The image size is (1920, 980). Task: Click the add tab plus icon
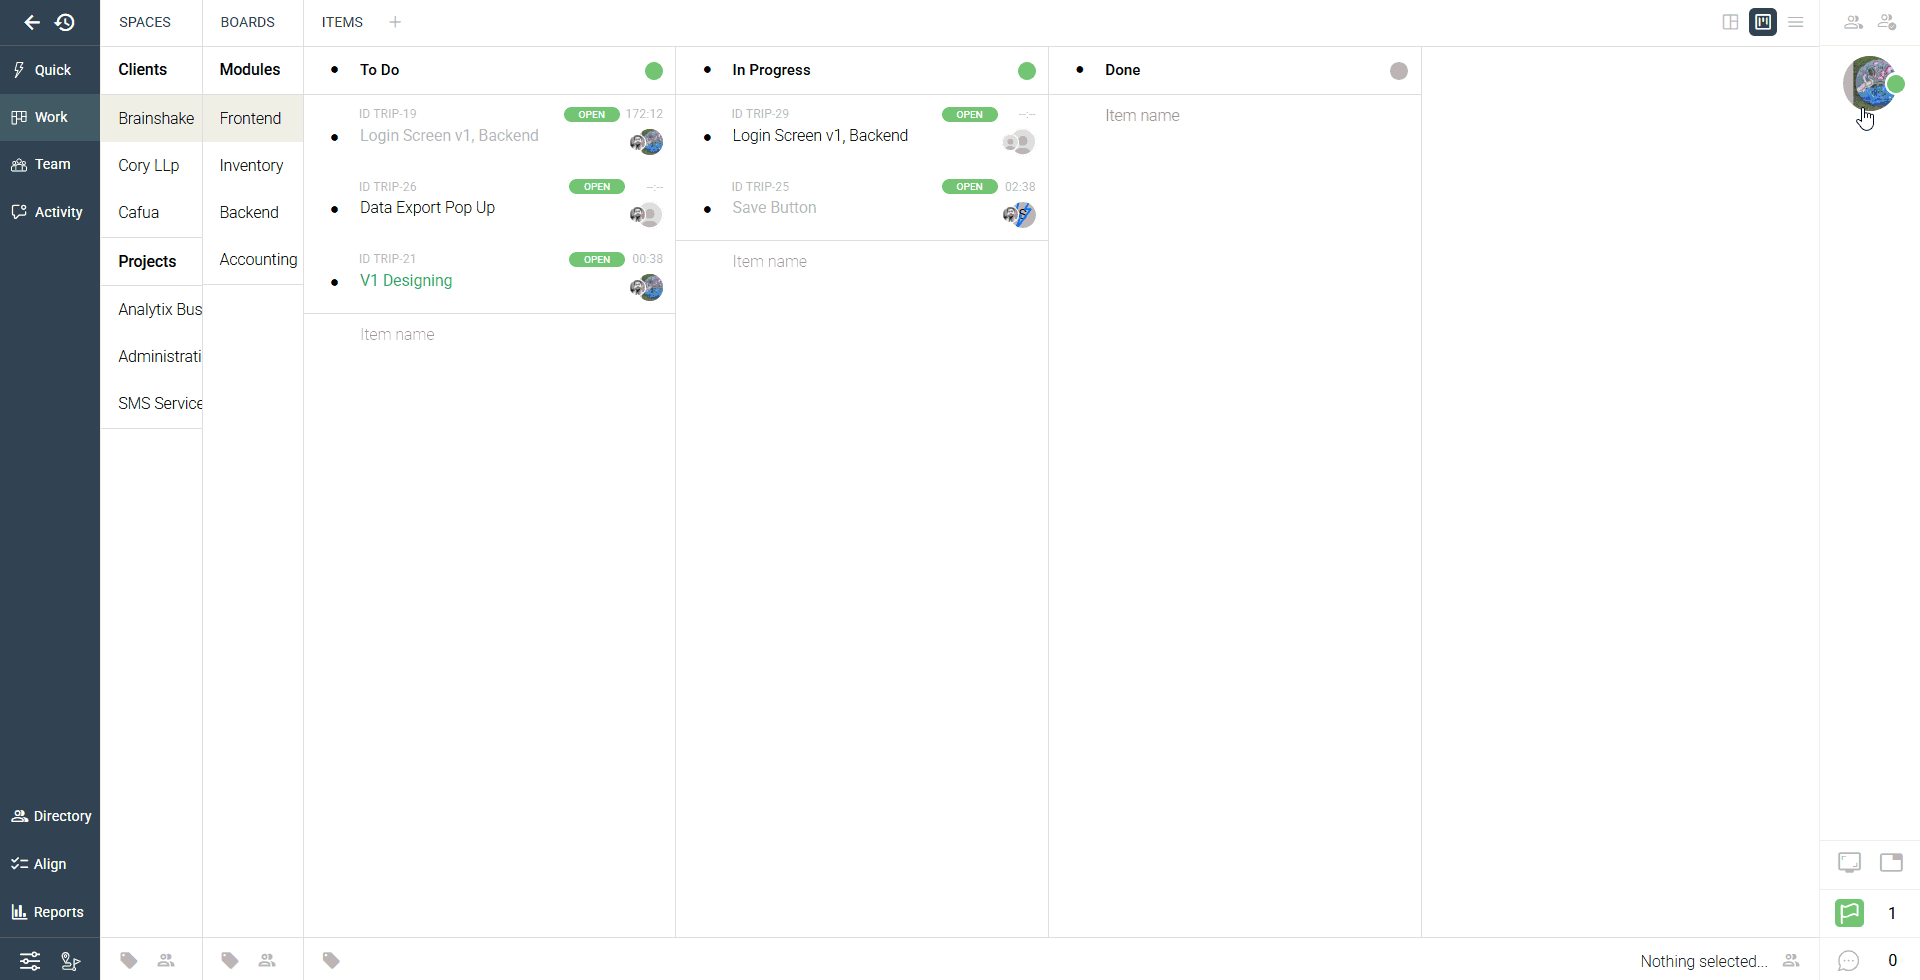(x=395, y=22)
